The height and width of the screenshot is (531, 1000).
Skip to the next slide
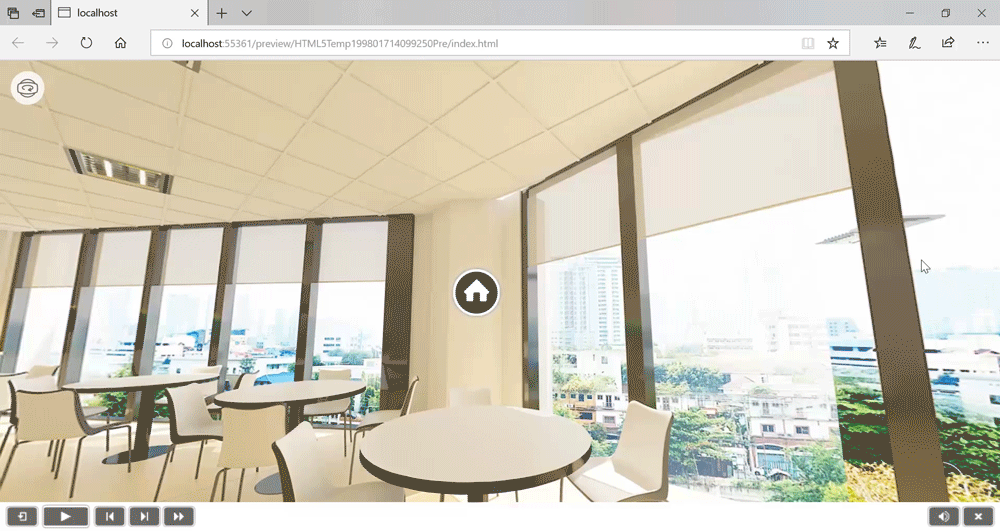tap(144, 516)
